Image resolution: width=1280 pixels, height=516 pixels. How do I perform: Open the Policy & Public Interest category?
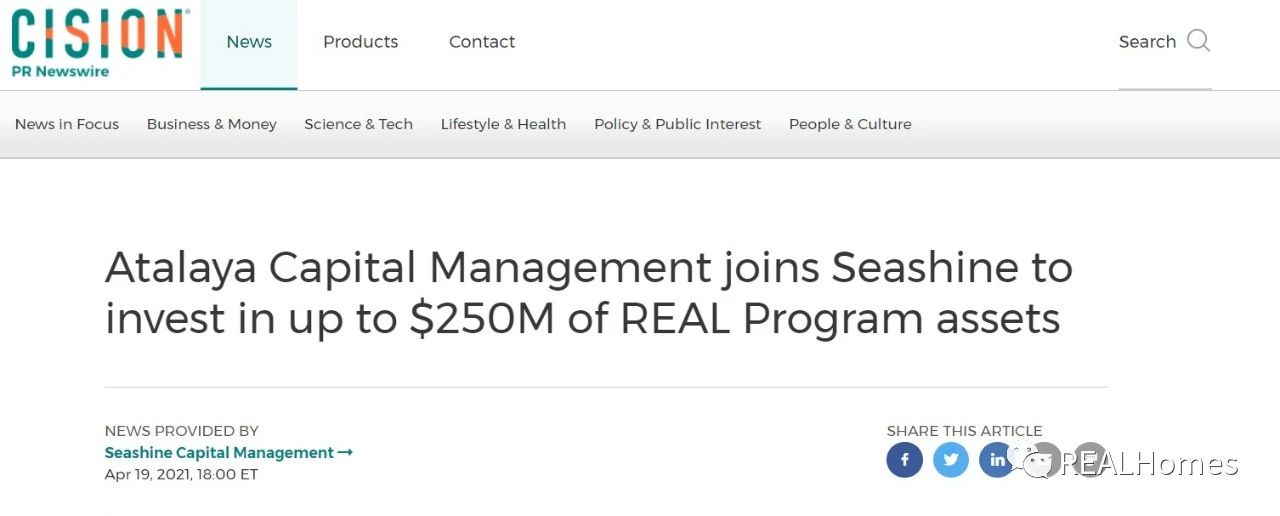point(678,124)
